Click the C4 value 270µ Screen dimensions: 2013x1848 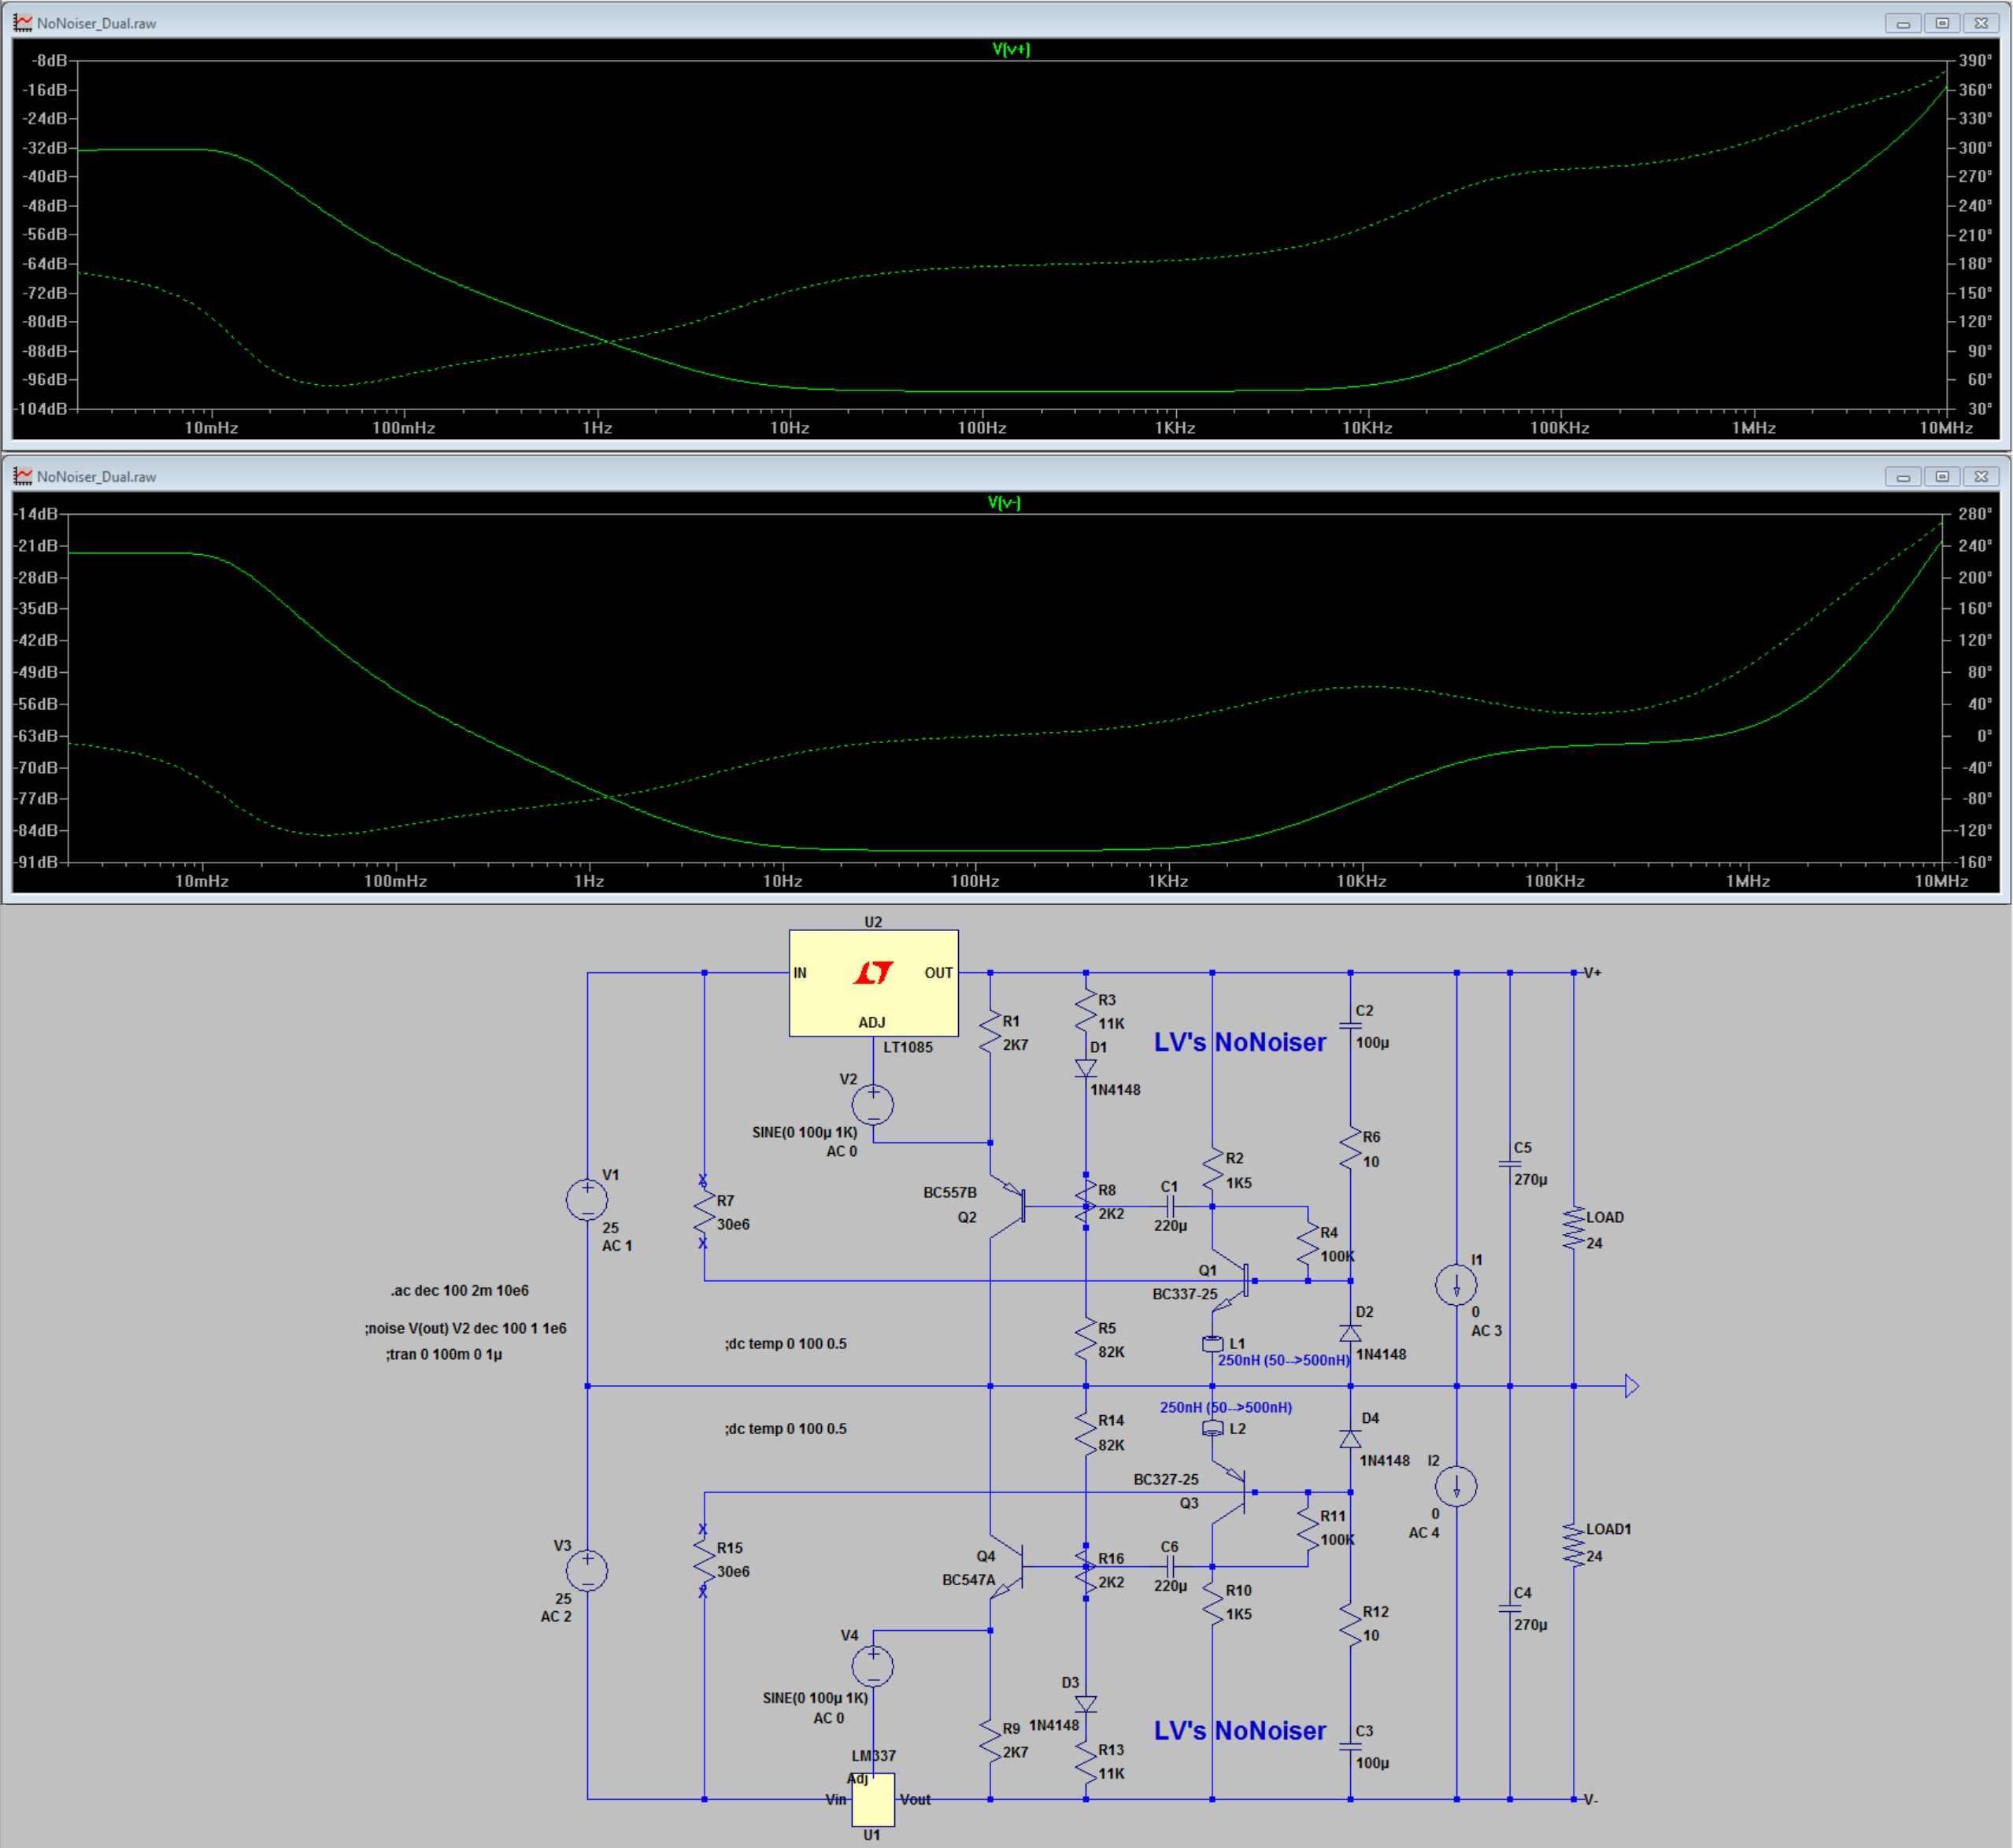tap(1530, 1625)
